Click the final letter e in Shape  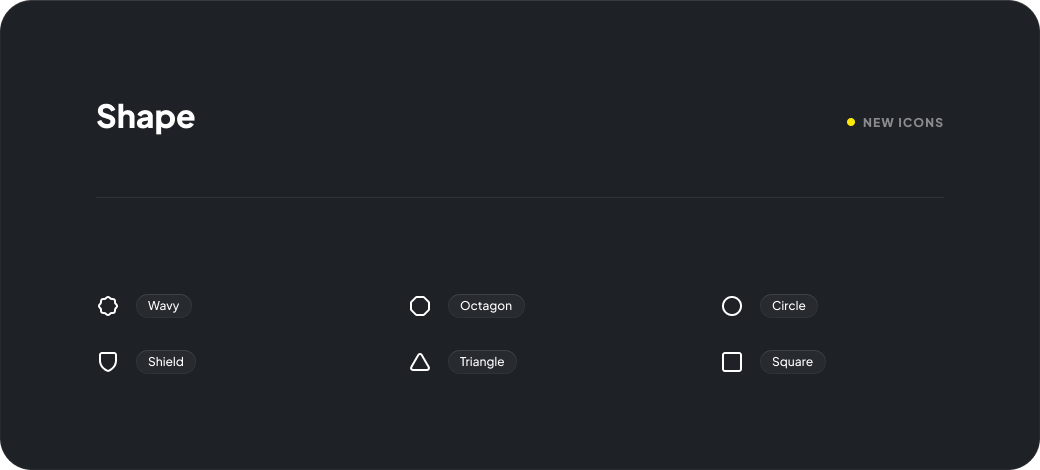pos(186,119)
